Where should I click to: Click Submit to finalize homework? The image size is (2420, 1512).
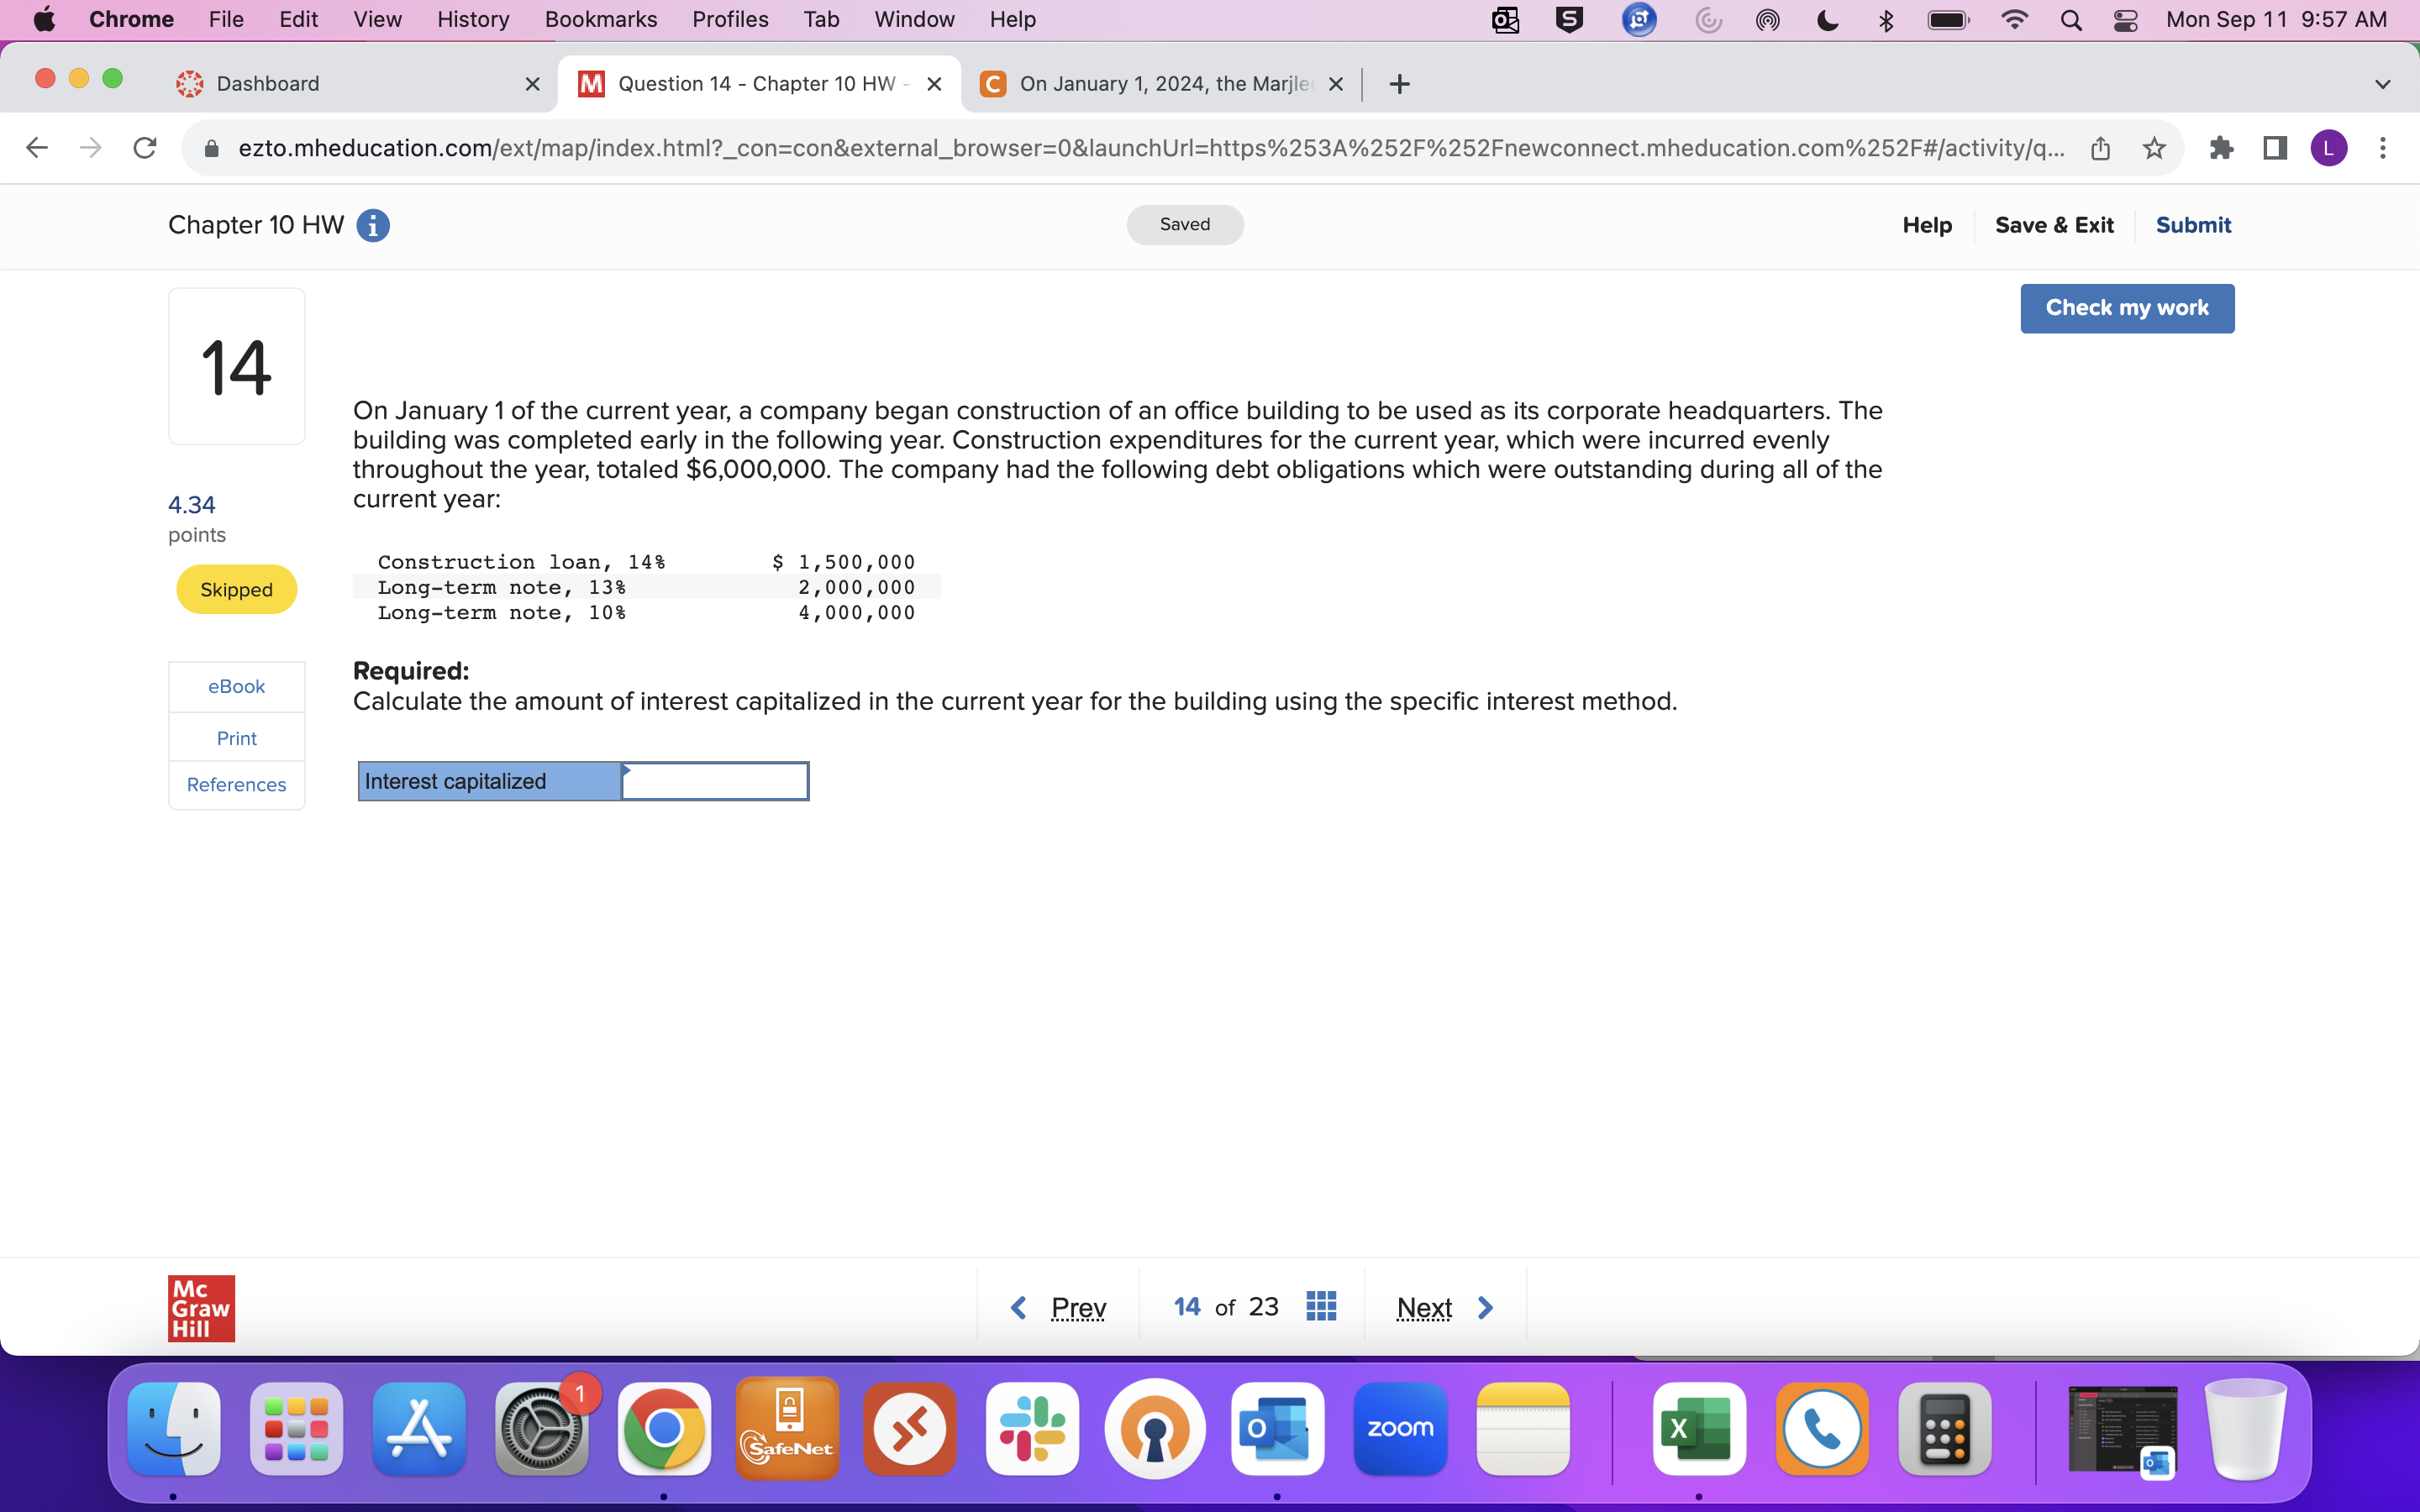click(2193, 223)
